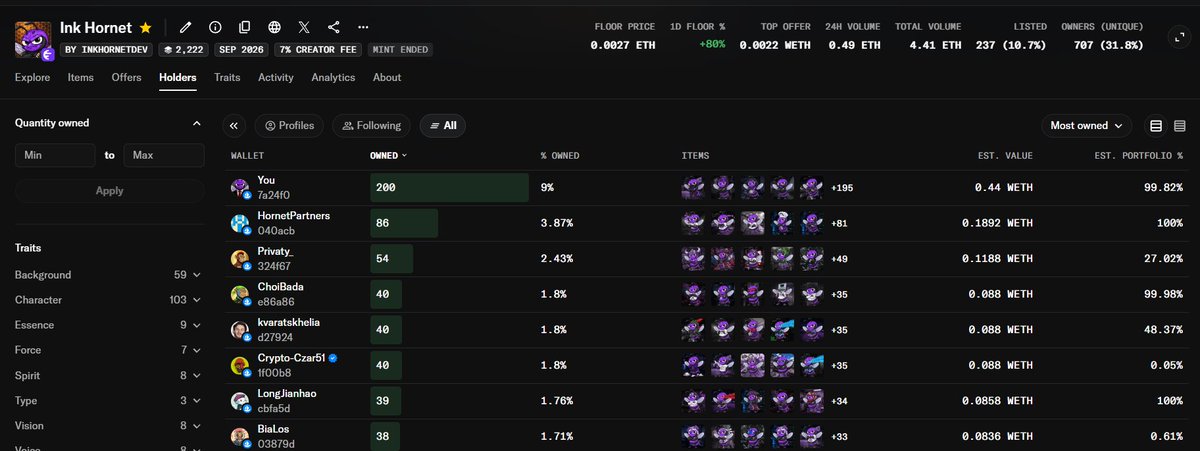Open LongJianhao holder profile name
The height and width of the screenshot is (451, 1200).
[x=287, y=394]
